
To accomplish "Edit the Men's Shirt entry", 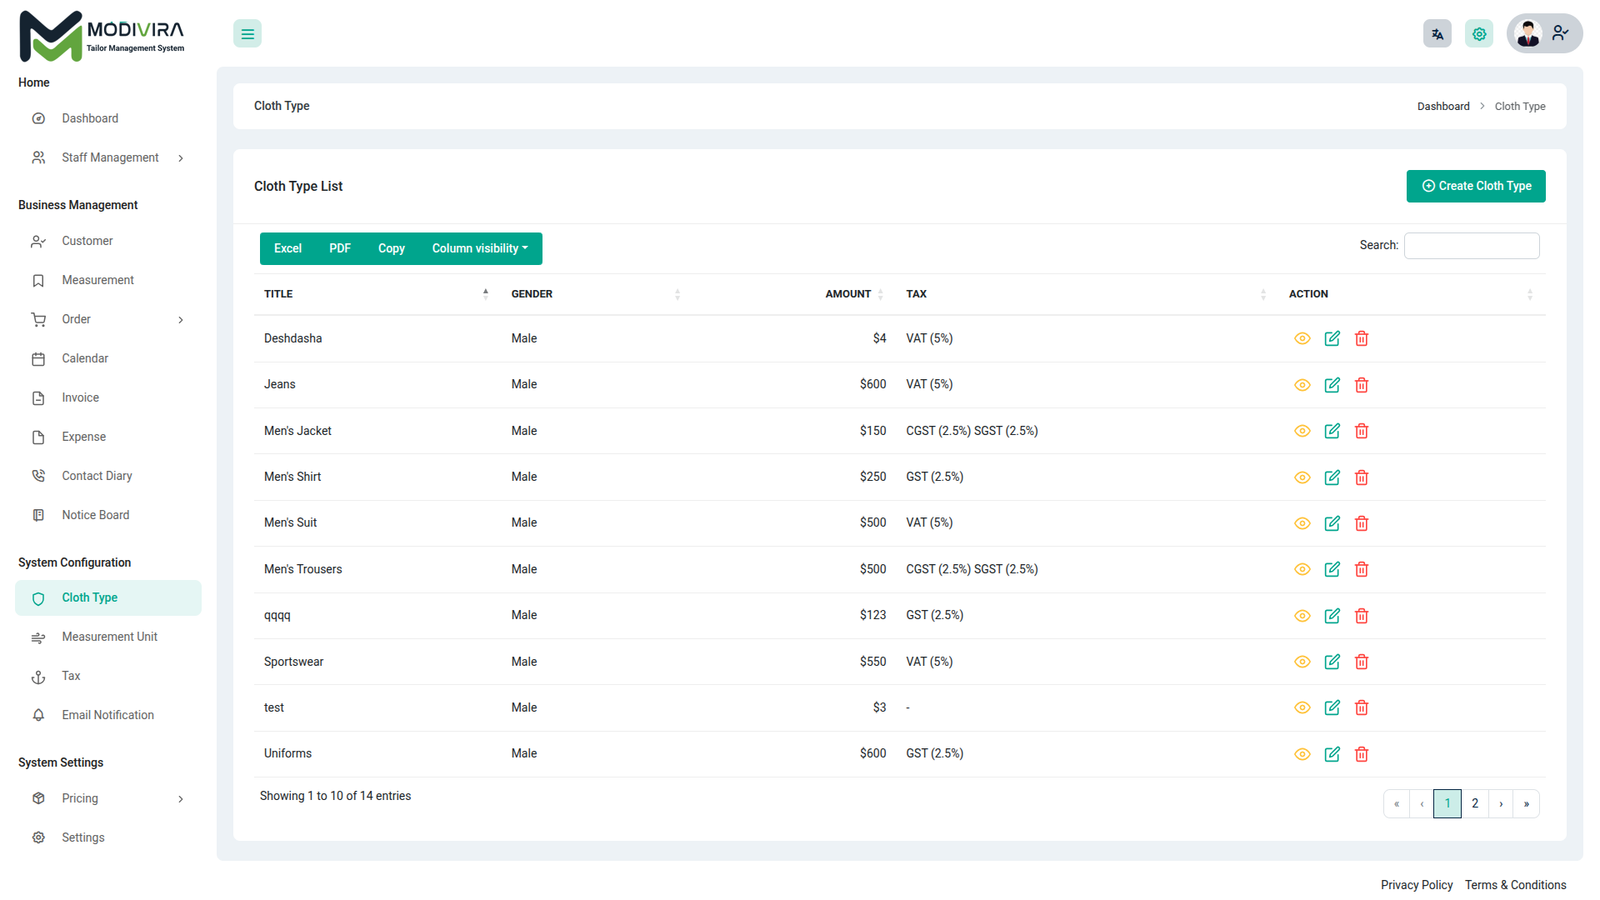I will pyautogui.click(x=1332, y=477).
